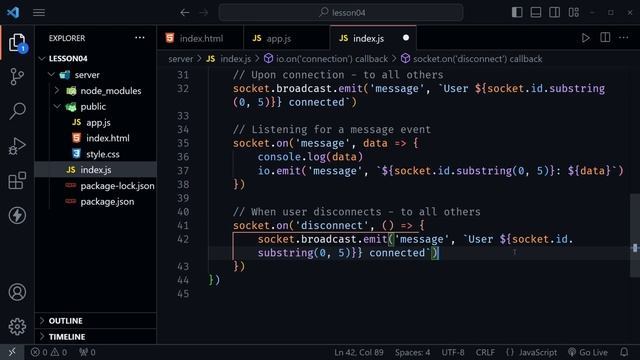640x360 pixels.
Task: Open Explorer Views and More Actions
Action: (x=140, y=38)
